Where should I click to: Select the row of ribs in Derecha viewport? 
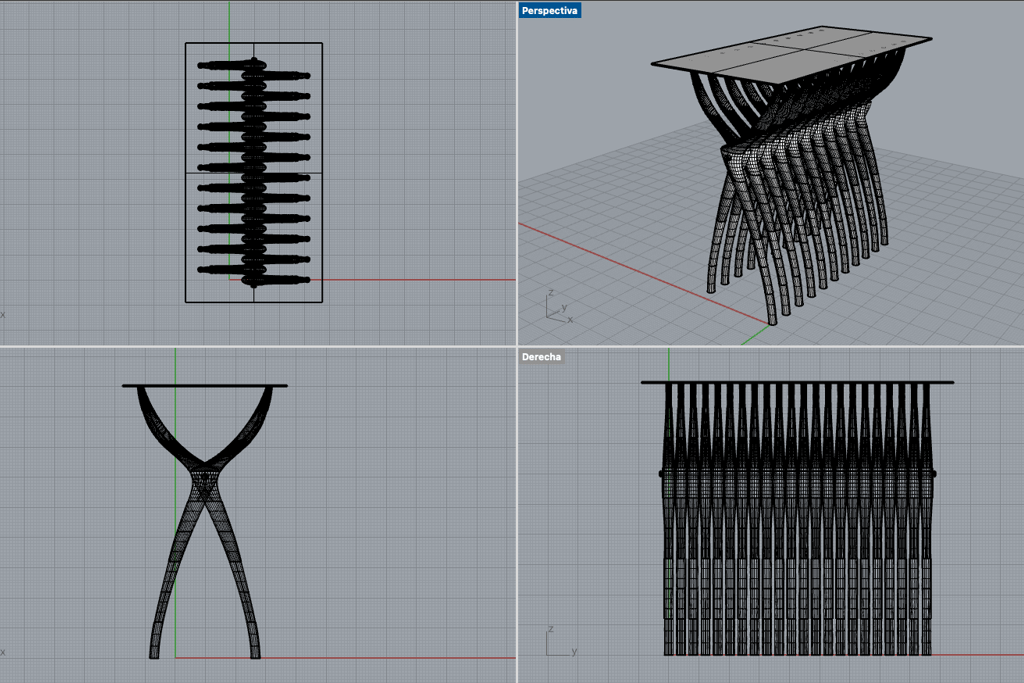(x=798, y=519)
